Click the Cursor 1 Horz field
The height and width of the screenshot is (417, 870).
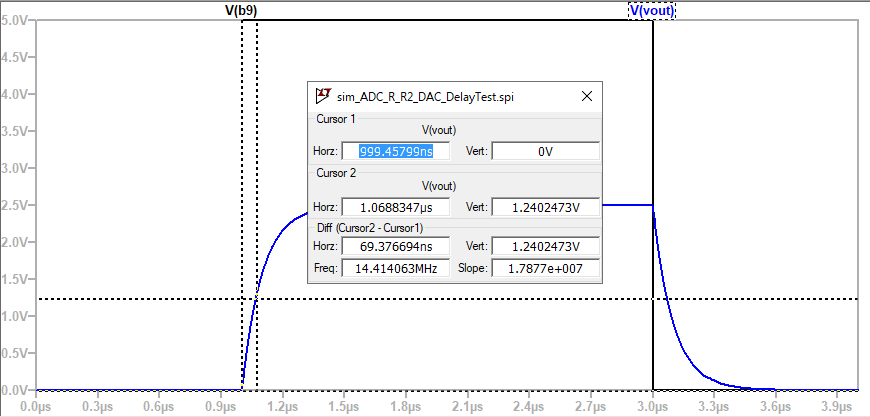pos(395,151)
